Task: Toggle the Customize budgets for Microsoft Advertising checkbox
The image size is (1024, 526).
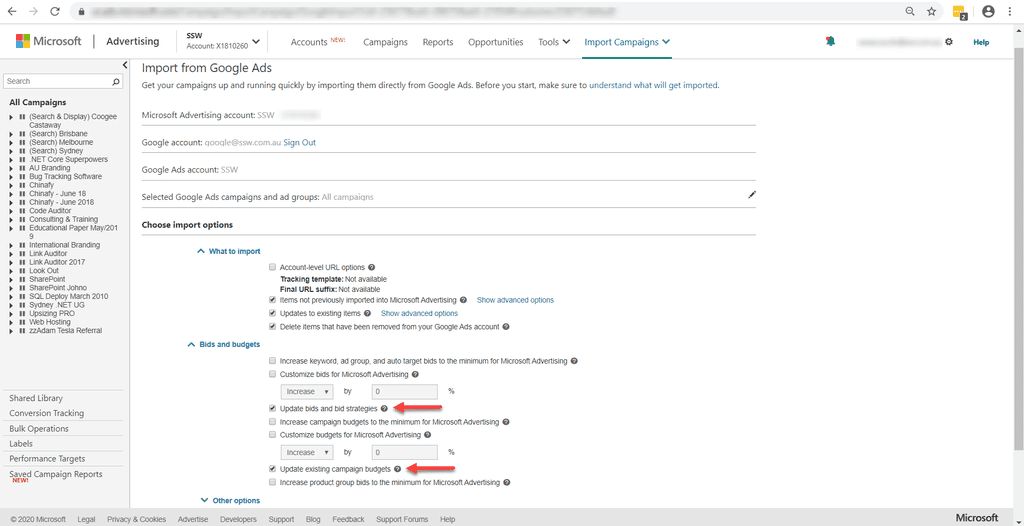Action: (272, 435)
